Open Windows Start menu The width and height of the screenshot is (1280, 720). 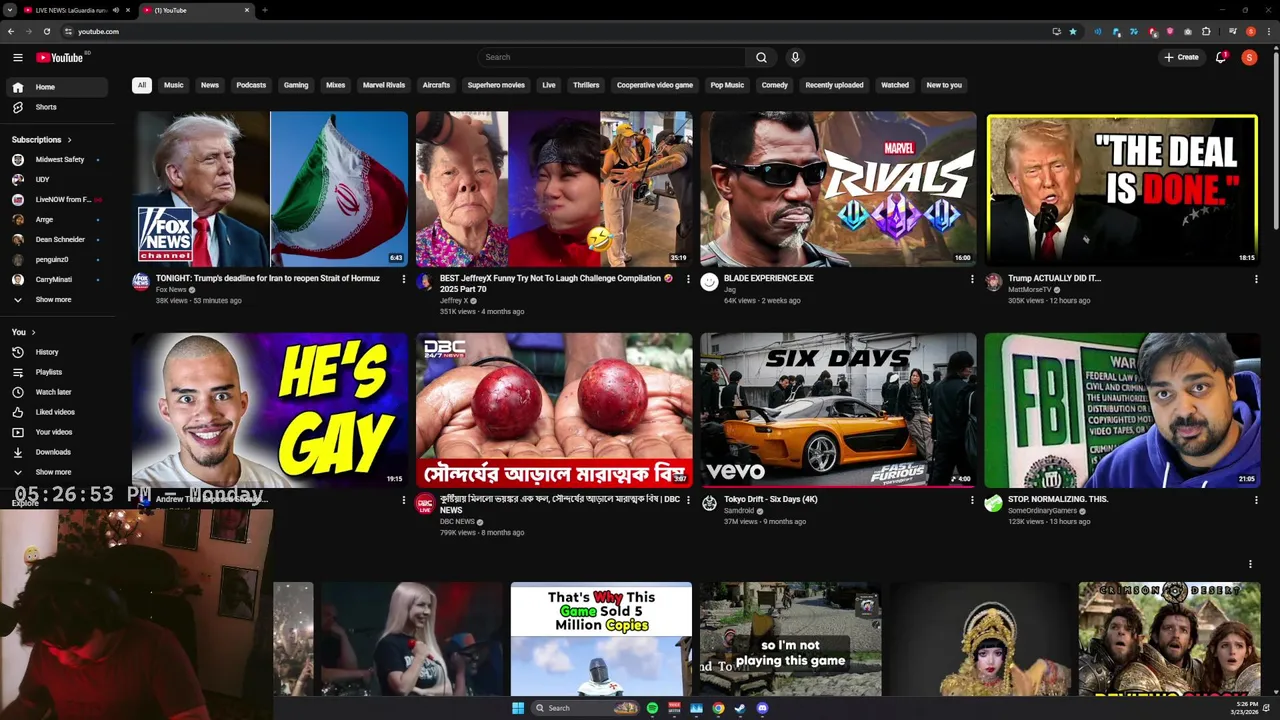coord(518,708)
